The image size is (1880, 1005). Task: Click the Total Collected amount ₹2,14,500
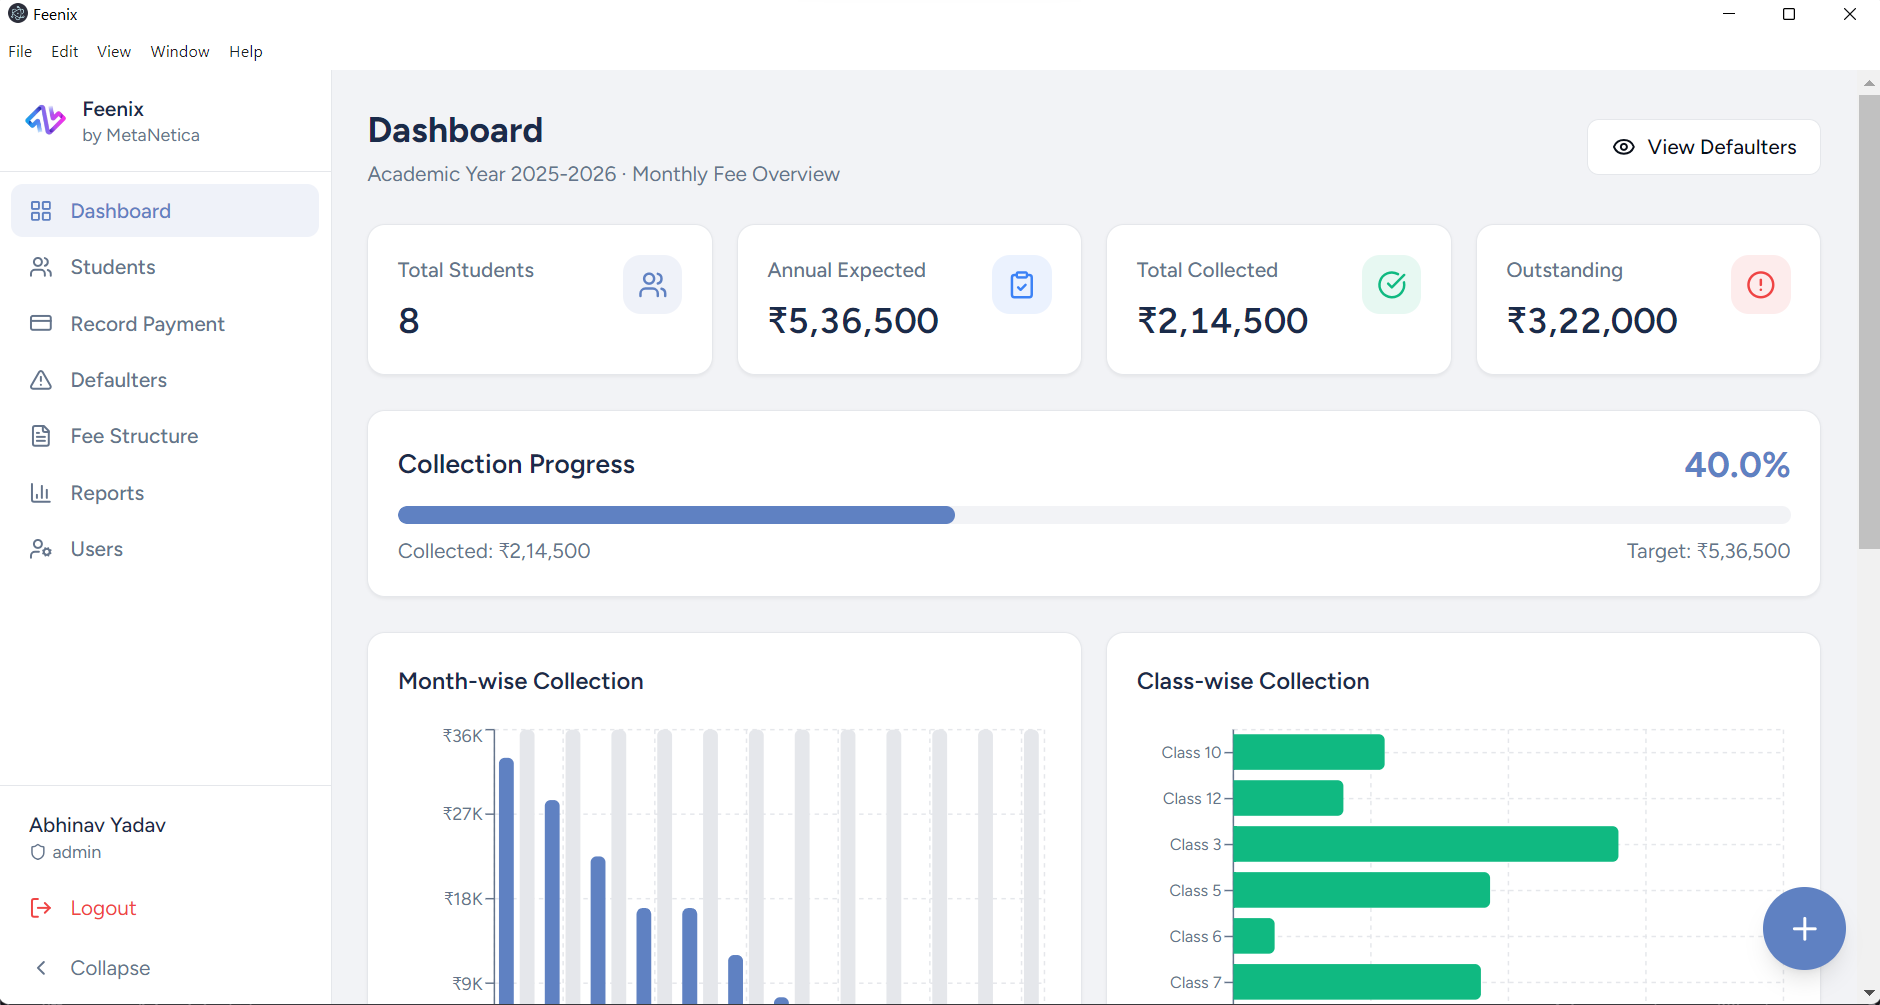coord(1223,321)
